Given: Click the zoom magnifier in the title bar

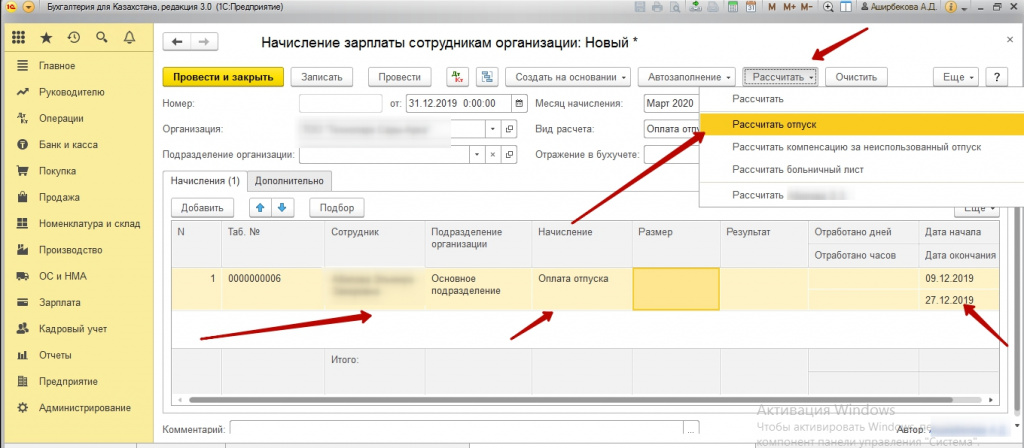Looking at the screenshot, I should point(828,7).
